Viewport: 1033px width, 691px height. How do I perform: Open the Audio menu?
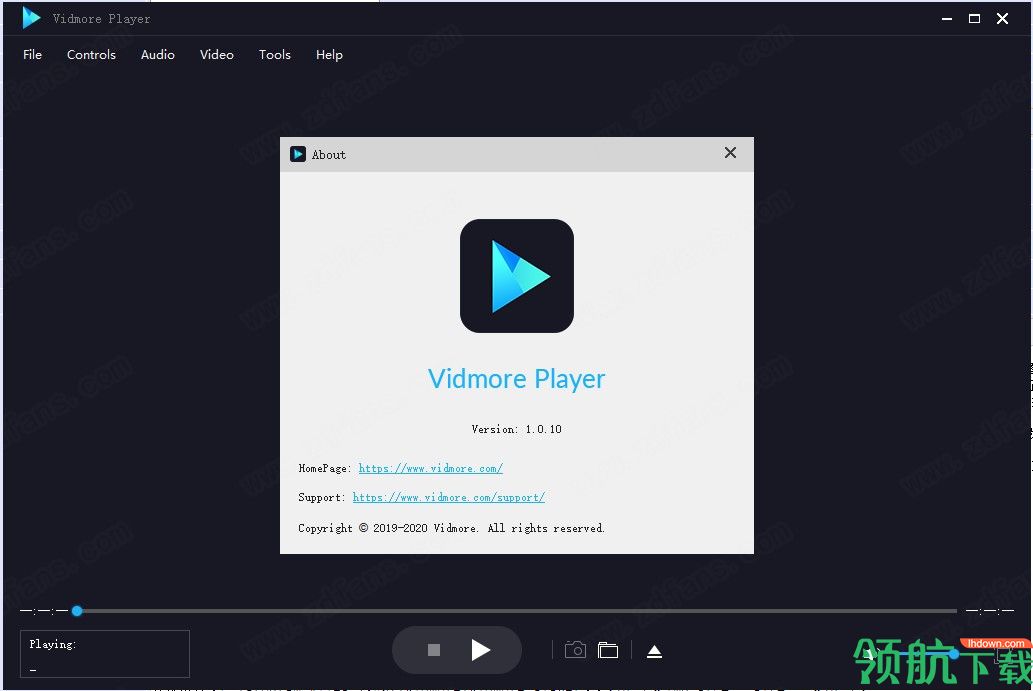157,55
